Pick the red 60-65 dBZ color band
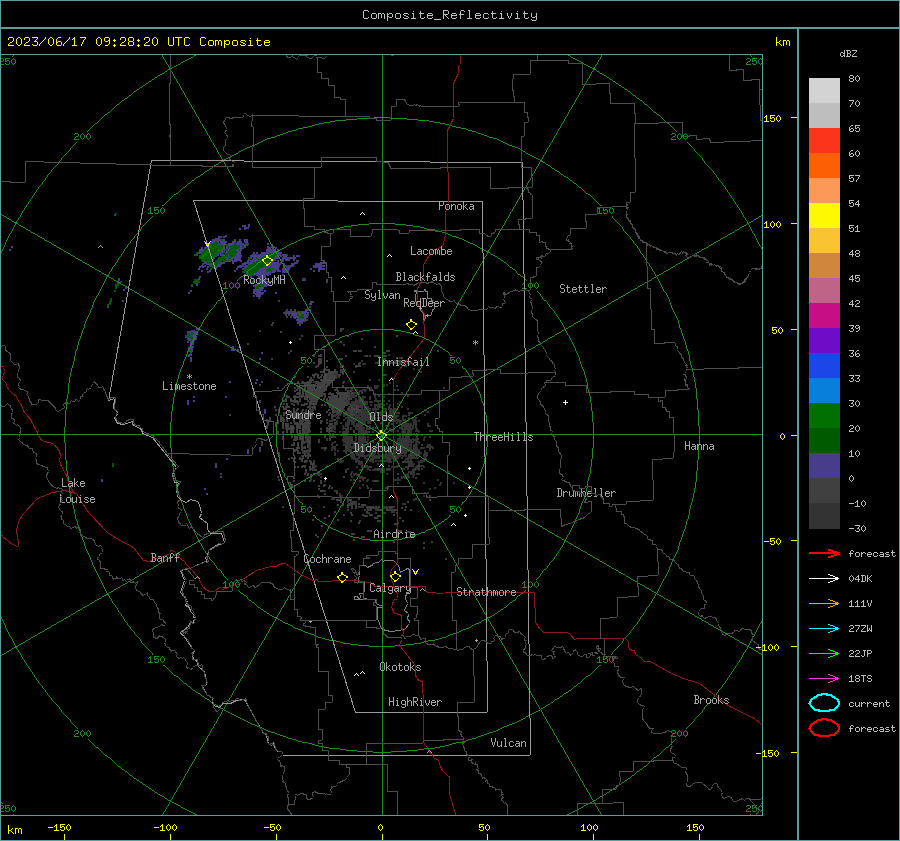The width and height of the screenshot is (900, 841). (x=824, y=141)
